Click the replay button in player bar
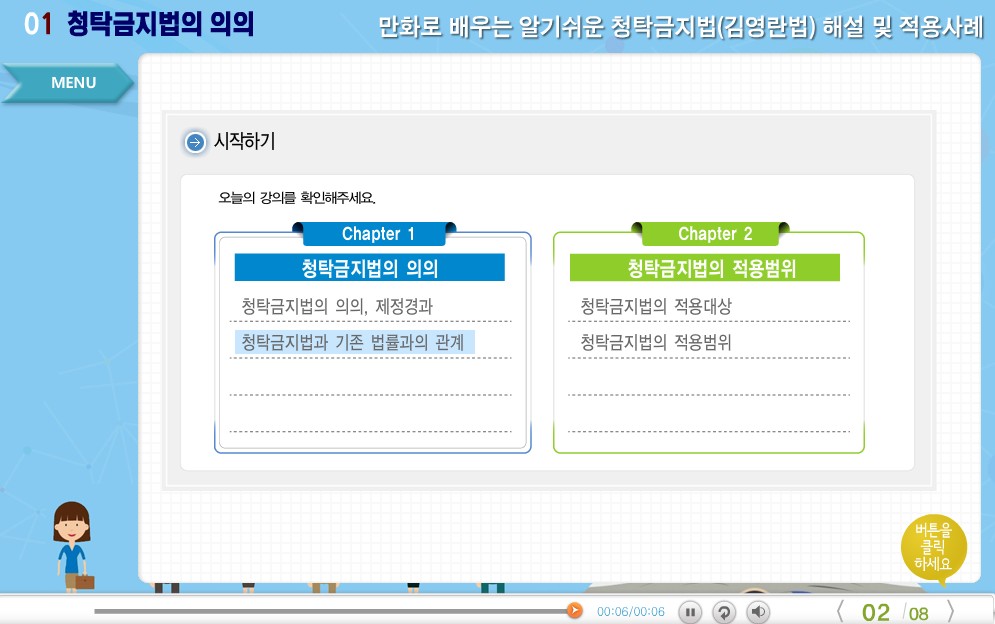 [724, 612]
